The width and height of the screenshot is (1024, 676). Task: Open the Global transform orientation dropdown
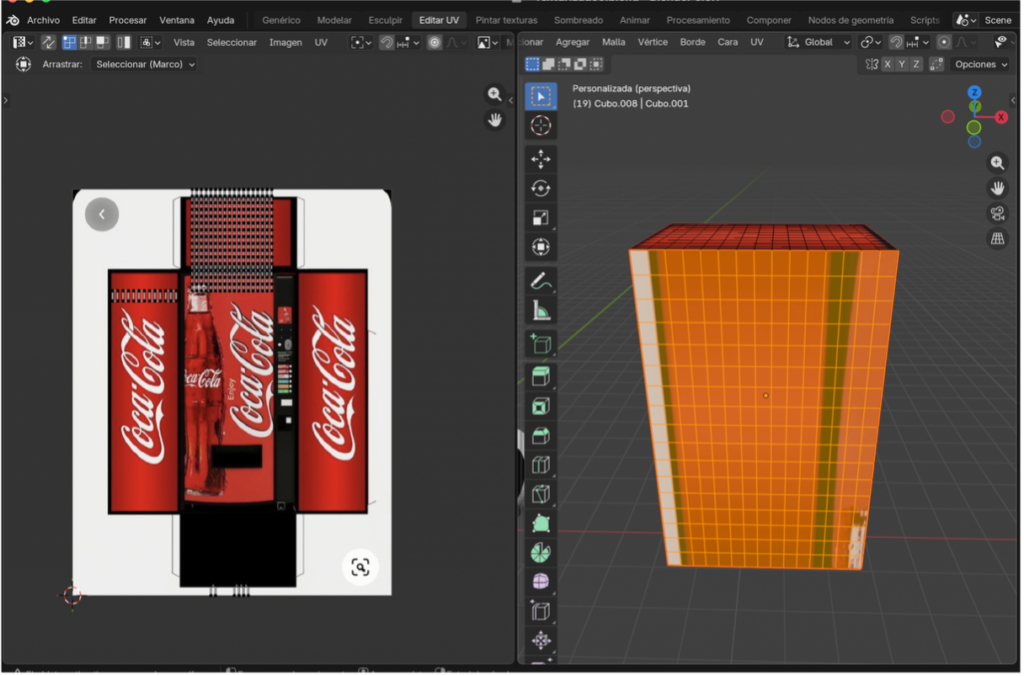coord(818,42)
